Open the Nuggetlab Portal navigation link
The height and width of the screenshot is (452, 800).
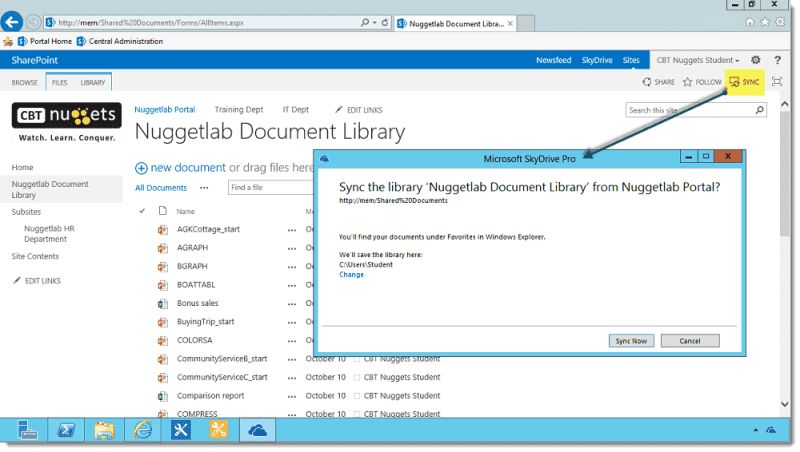165,110
